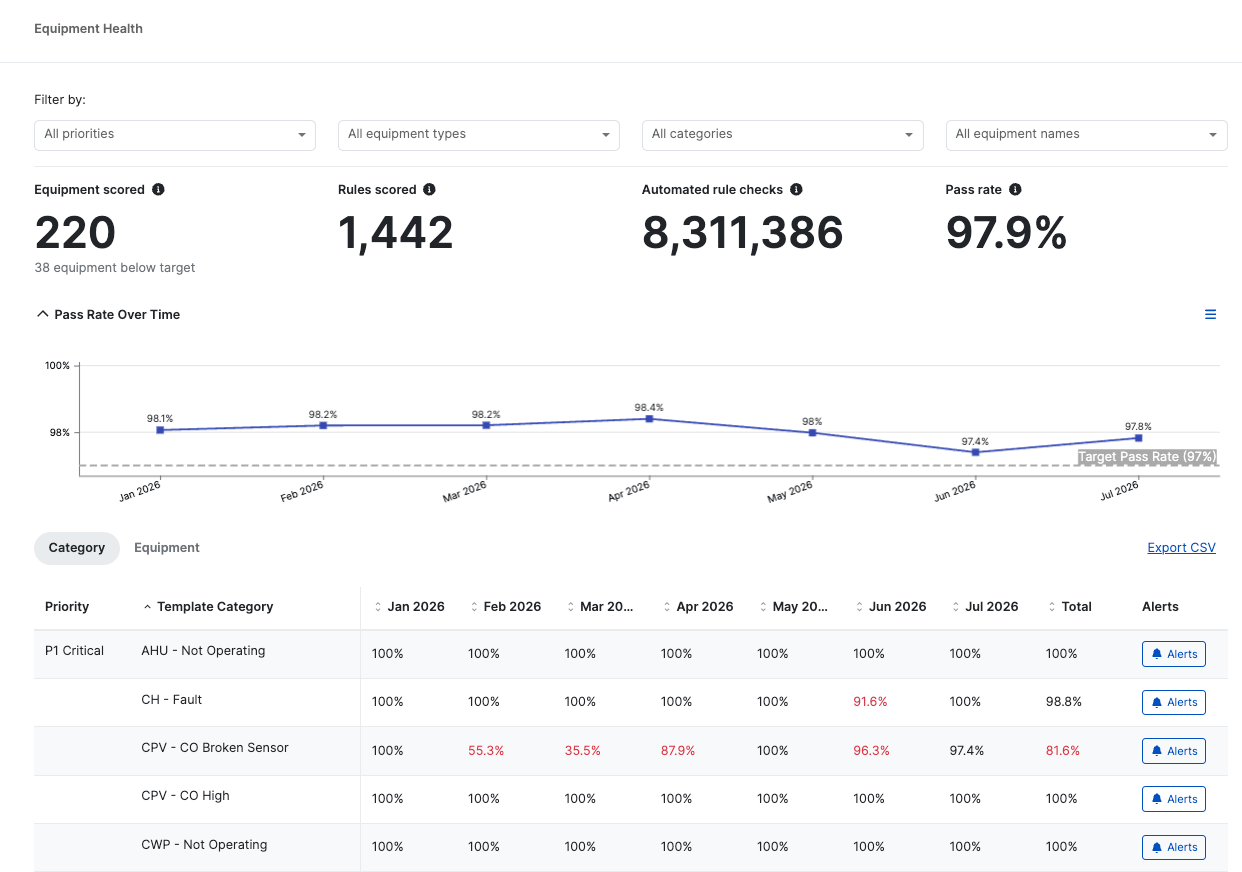Open info tooltip for Equipment scored

pos(158,189)
